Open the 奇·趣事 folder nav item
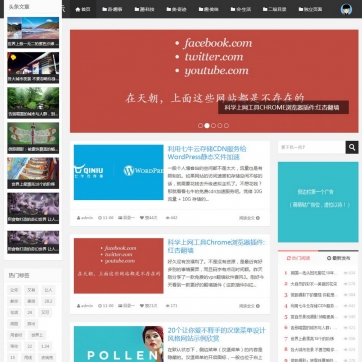The image size is (362, 362). point(112,9)
